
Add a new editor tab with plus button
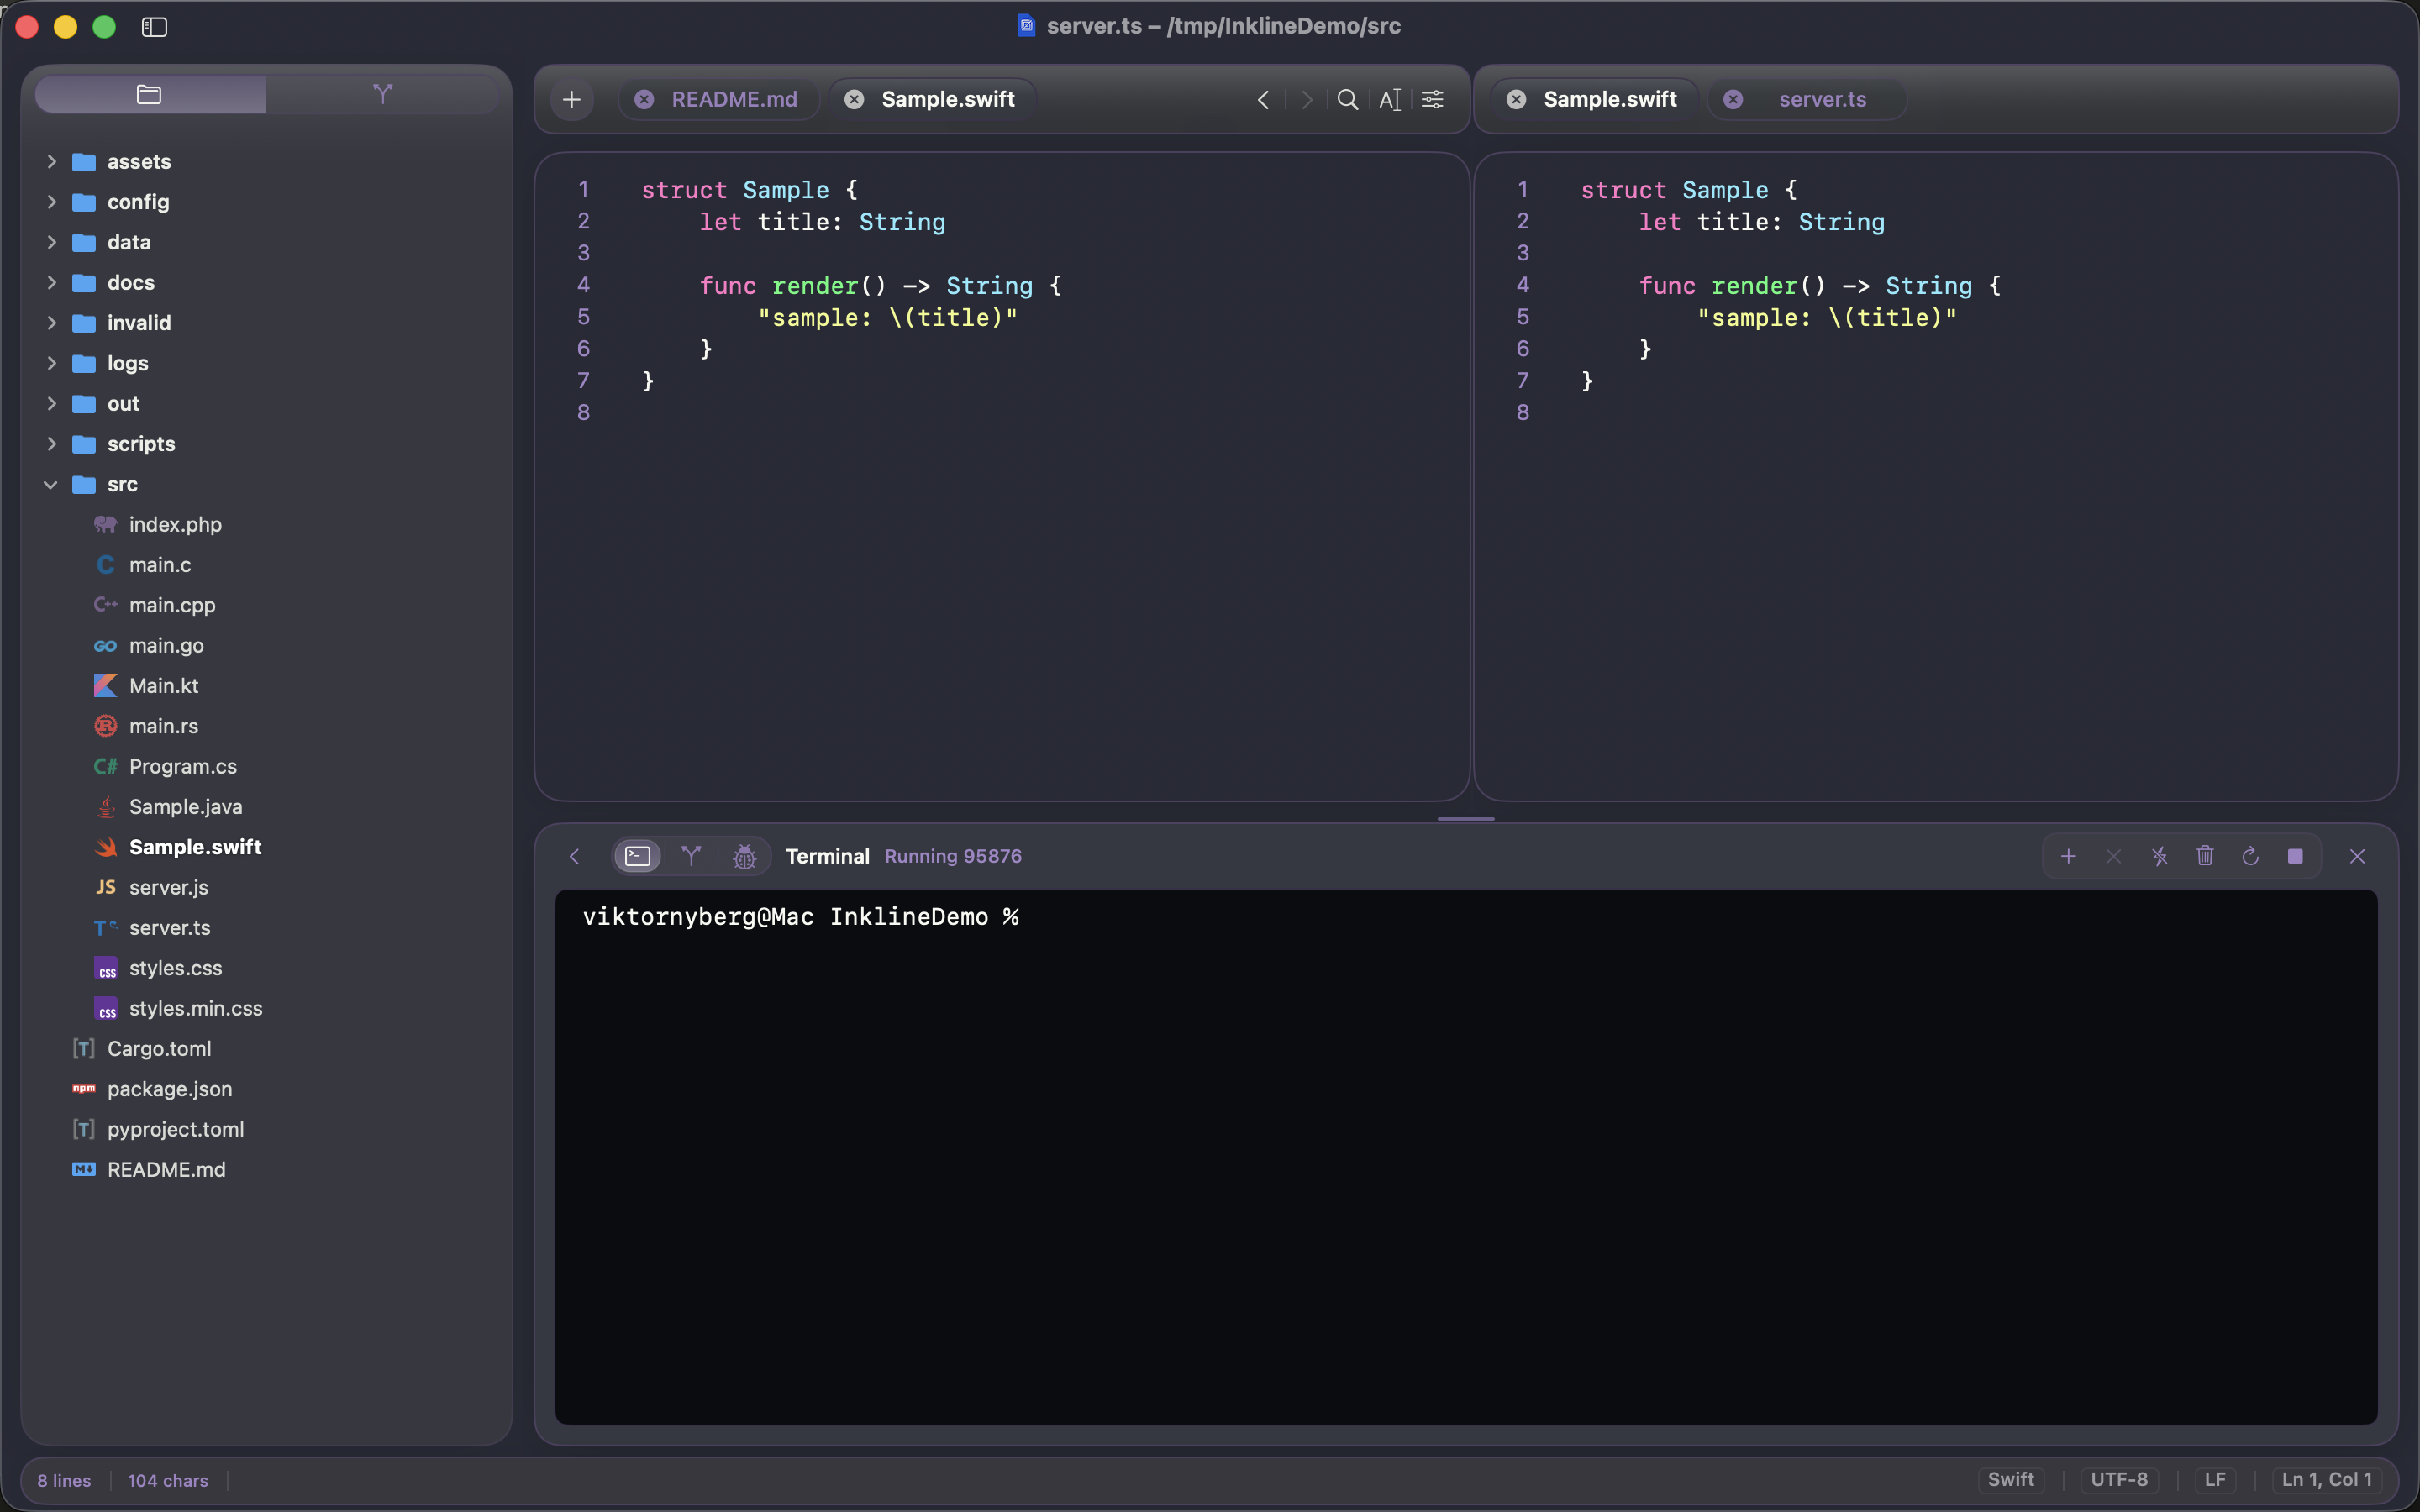[x=572, y=100]
